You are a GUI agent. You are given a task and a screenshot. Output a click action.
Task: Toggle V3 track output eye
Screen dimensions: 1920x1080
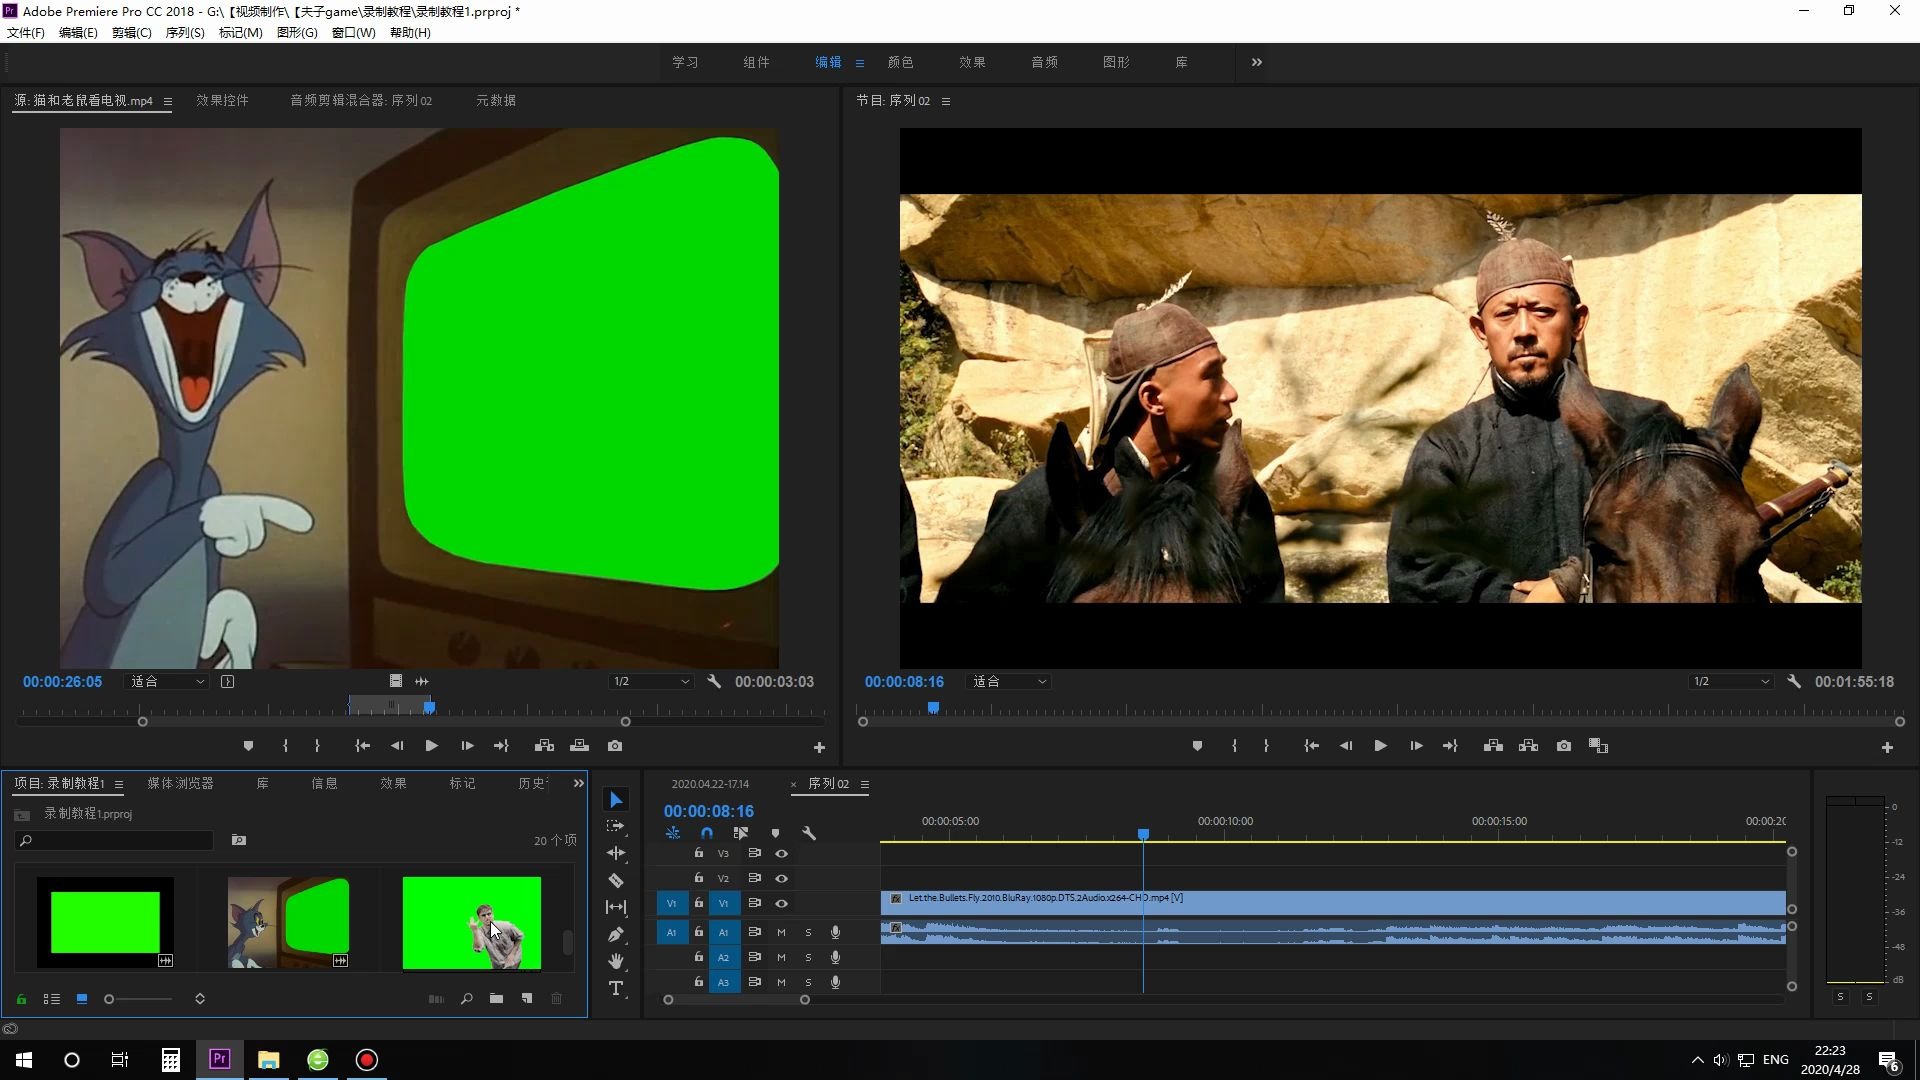click(782, 854)
